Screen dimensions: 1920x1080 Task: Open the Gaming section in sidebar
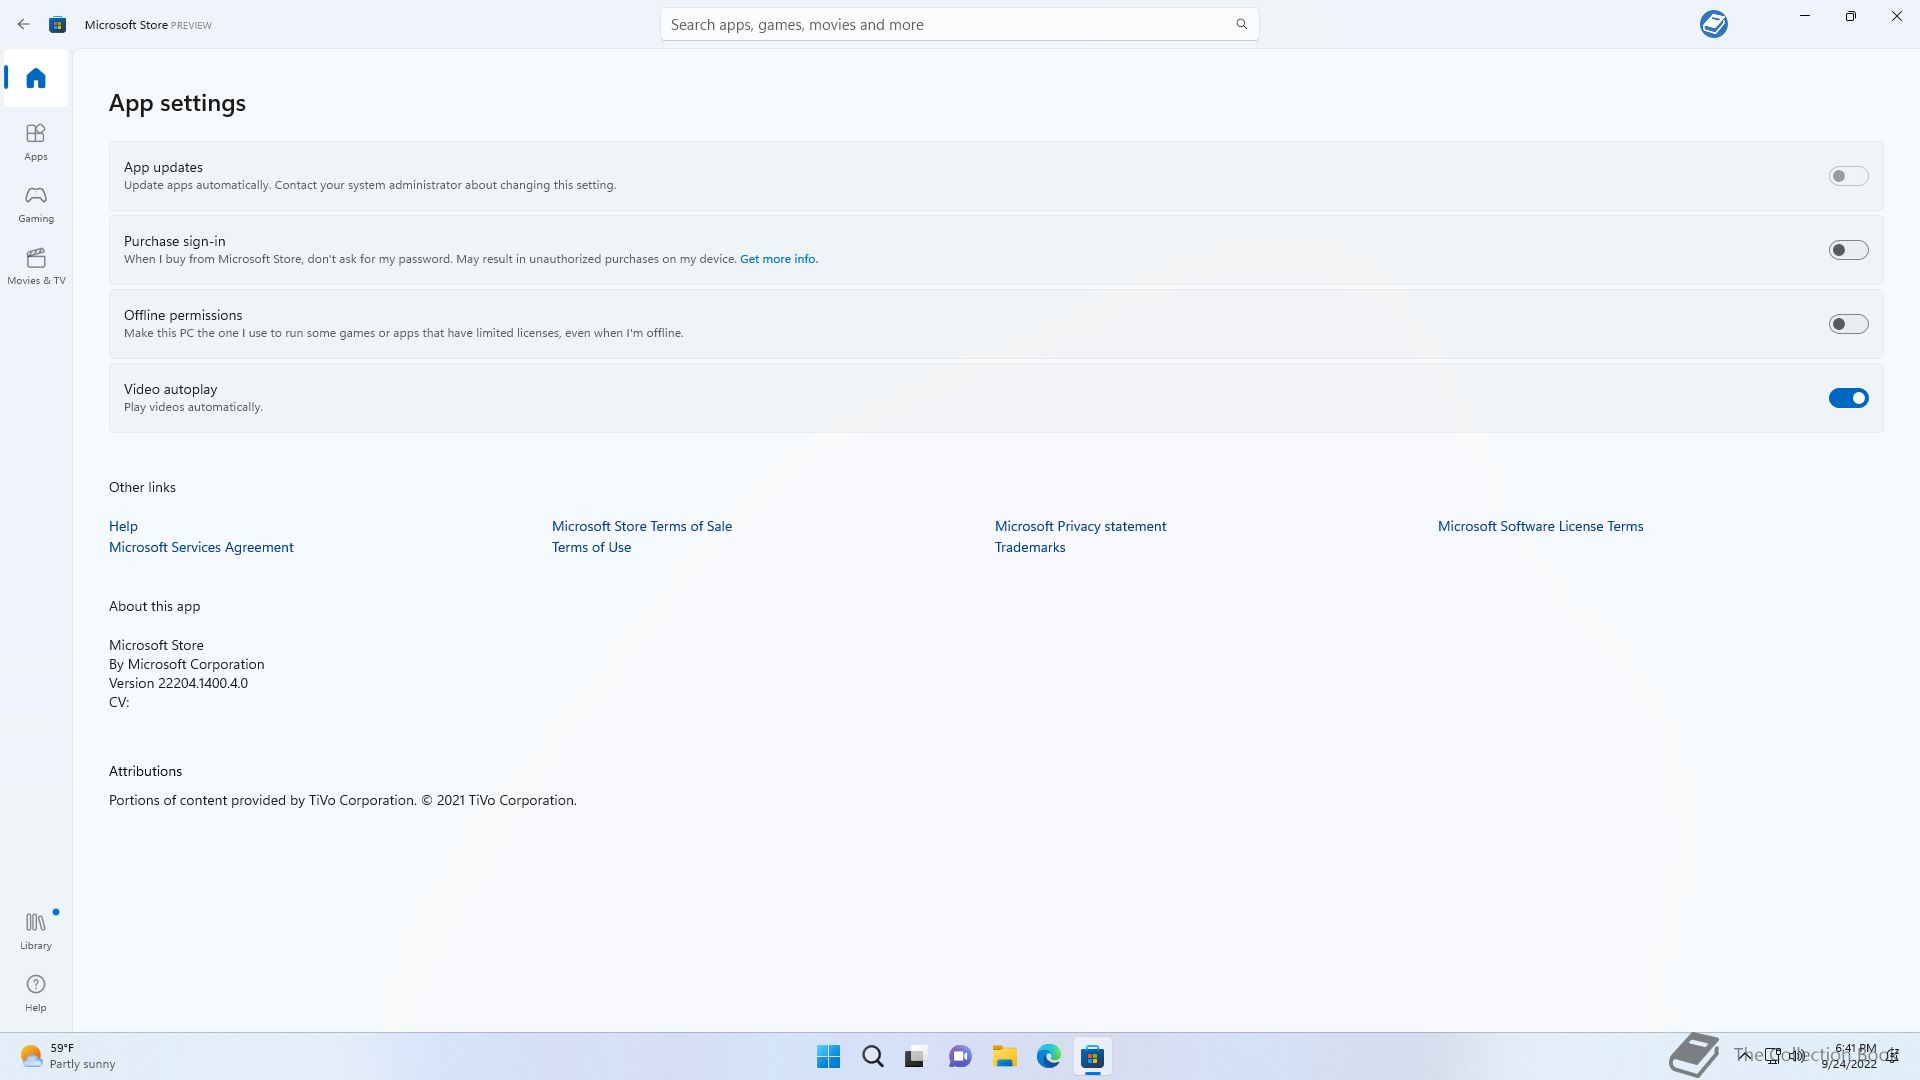pyautogui.click(x=36, y=204)
